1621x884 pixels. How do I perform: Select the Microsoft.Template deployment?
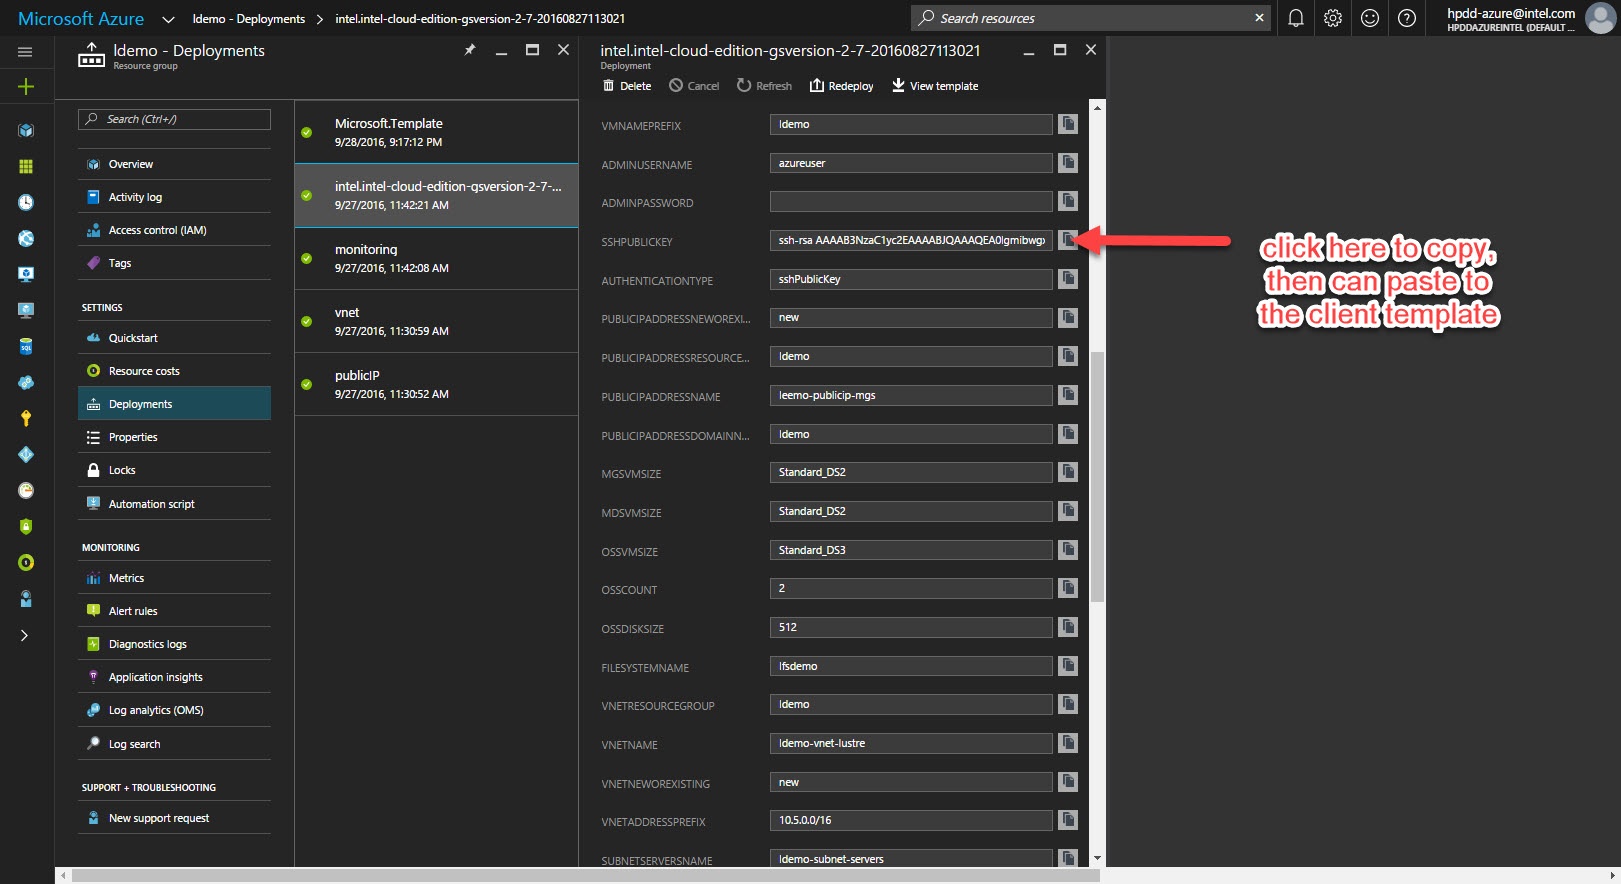point(436,132)
